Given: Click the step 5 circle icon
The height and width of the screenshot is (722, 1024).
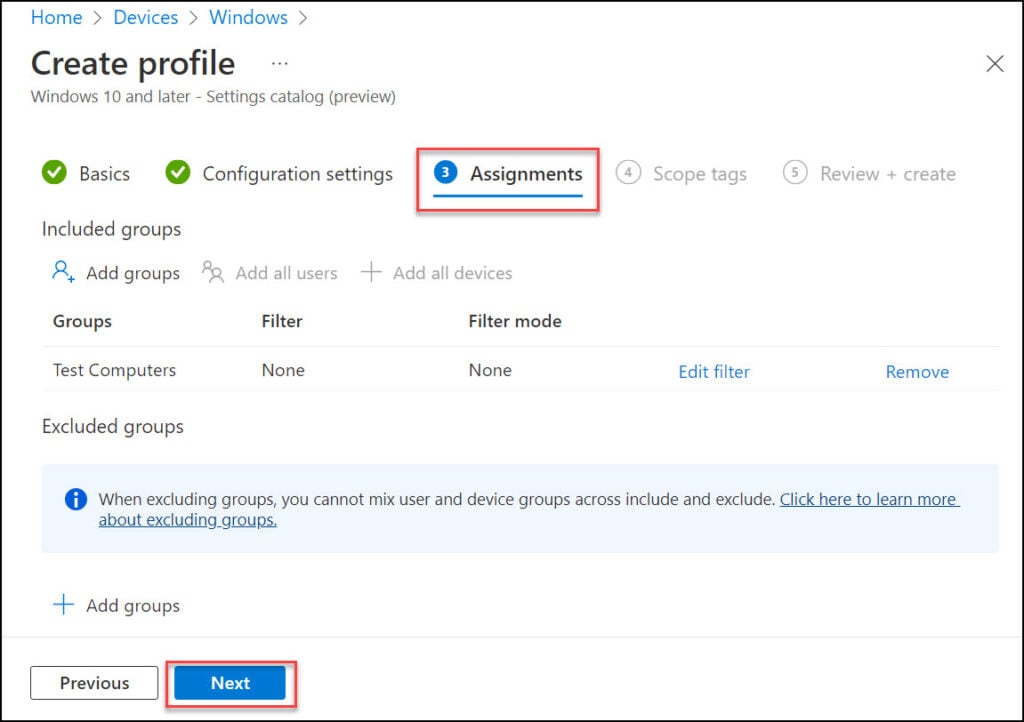Looking at the screenshot, I should click(795, 172).
